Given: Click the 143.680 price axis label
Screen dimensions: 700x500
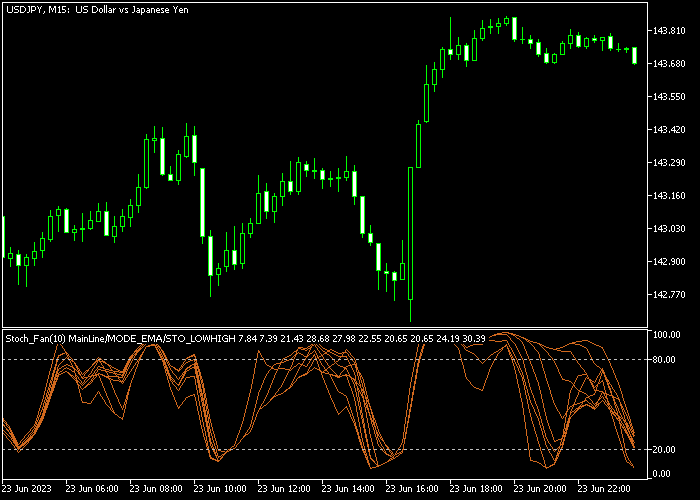Looking at the screenshot, I should pyautogui.click(x=669, y=64).
